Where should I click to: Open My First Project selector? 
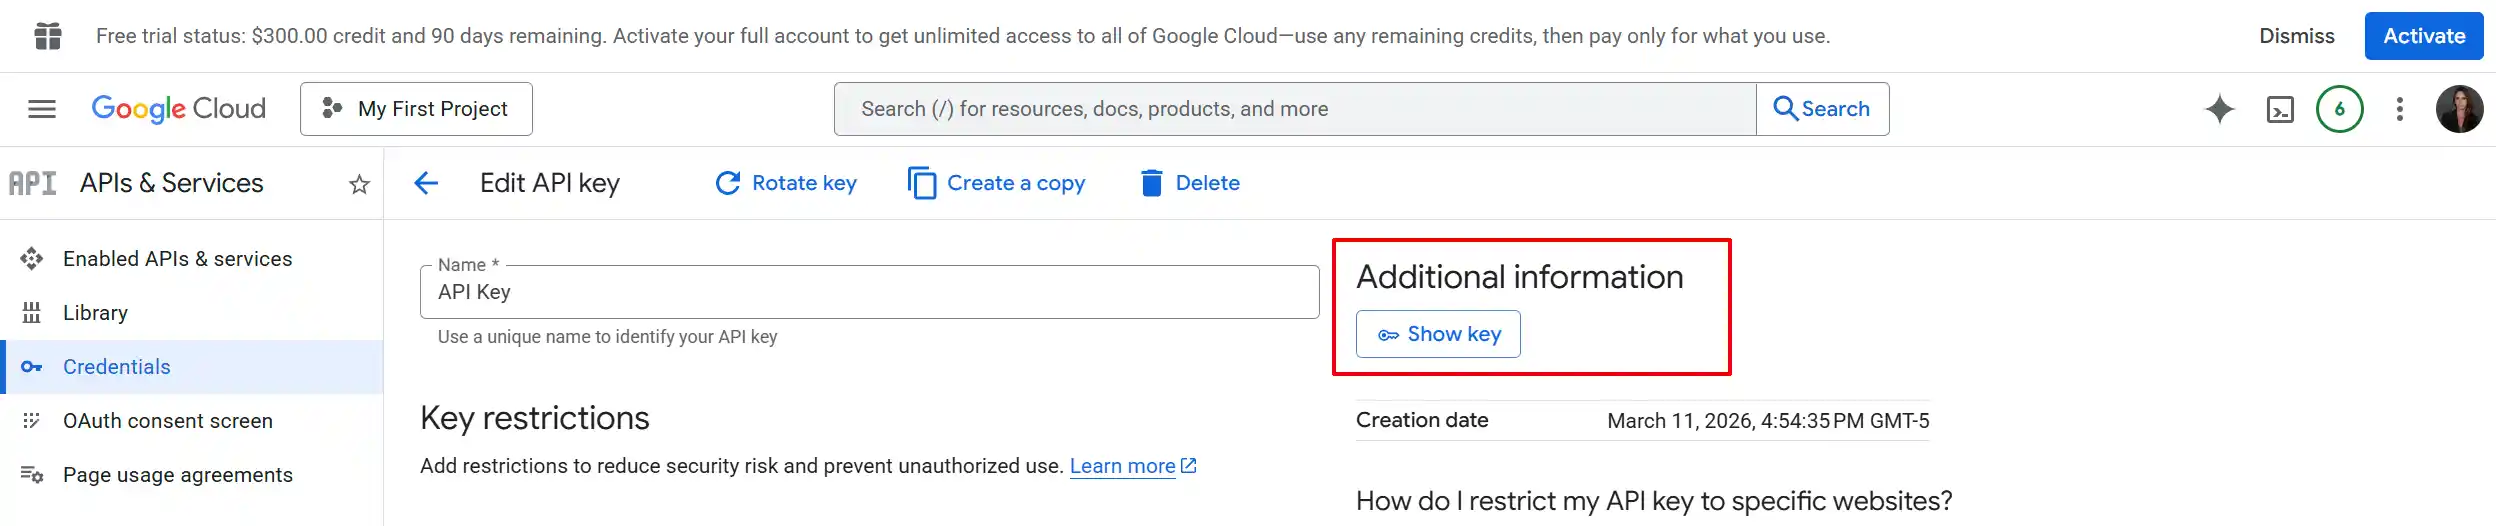[416, 109]
